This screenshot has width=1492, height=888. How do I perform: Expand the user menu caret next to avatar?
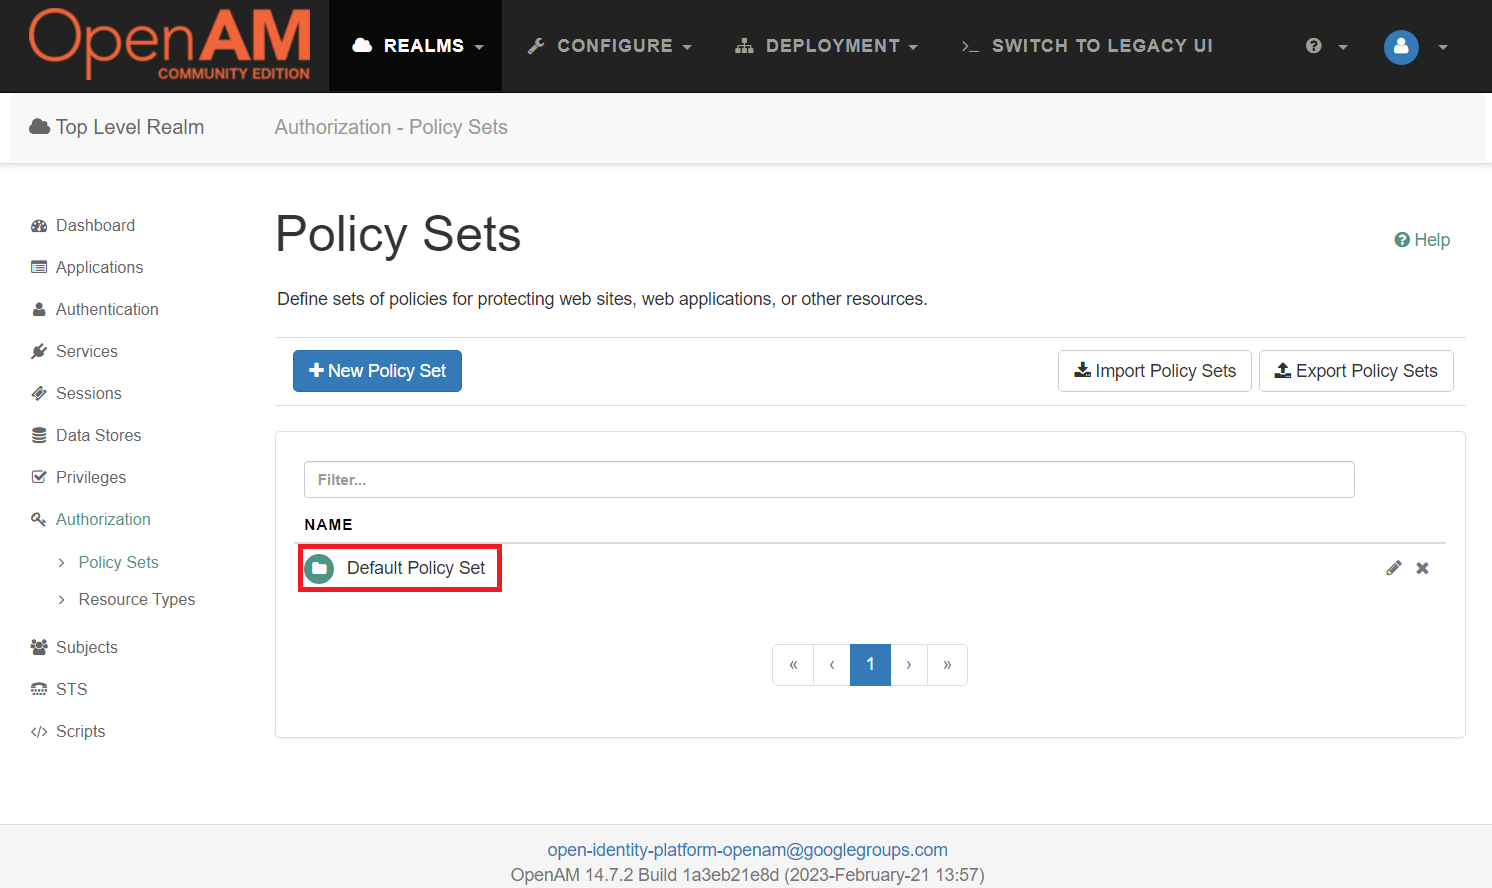coord(1443,47)
